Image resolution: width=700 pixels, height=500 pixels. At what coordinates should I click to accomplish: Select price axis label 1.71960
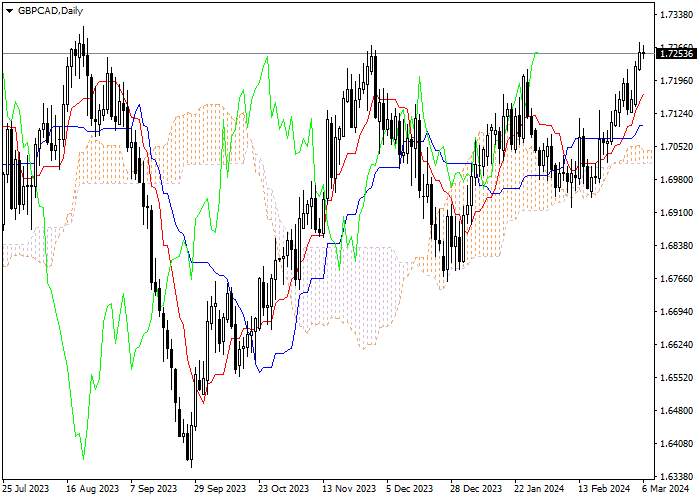pos(677,81)
